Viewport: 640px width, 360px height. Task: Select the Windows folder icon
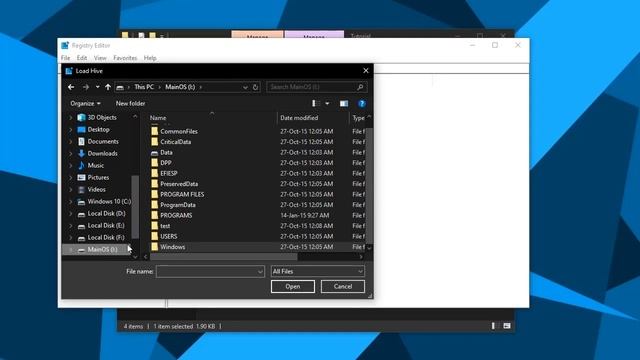[154, 247]
